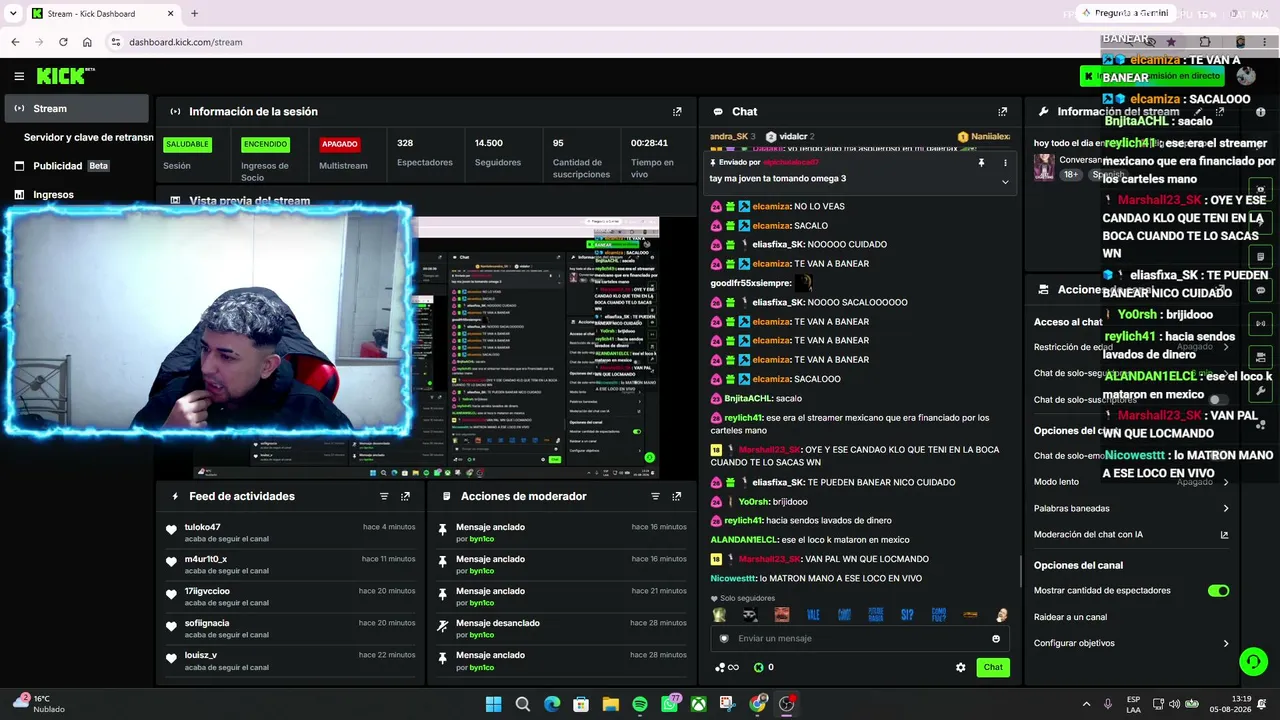Pop out Feed de actividades panel

pos(405,496)
